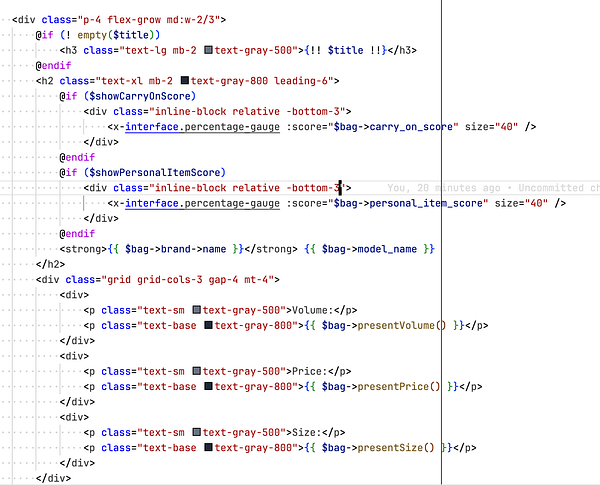Open the color swatch on the presentVolume() line
The width and height of the screenshot is (600, 485).
coord(209,325)
